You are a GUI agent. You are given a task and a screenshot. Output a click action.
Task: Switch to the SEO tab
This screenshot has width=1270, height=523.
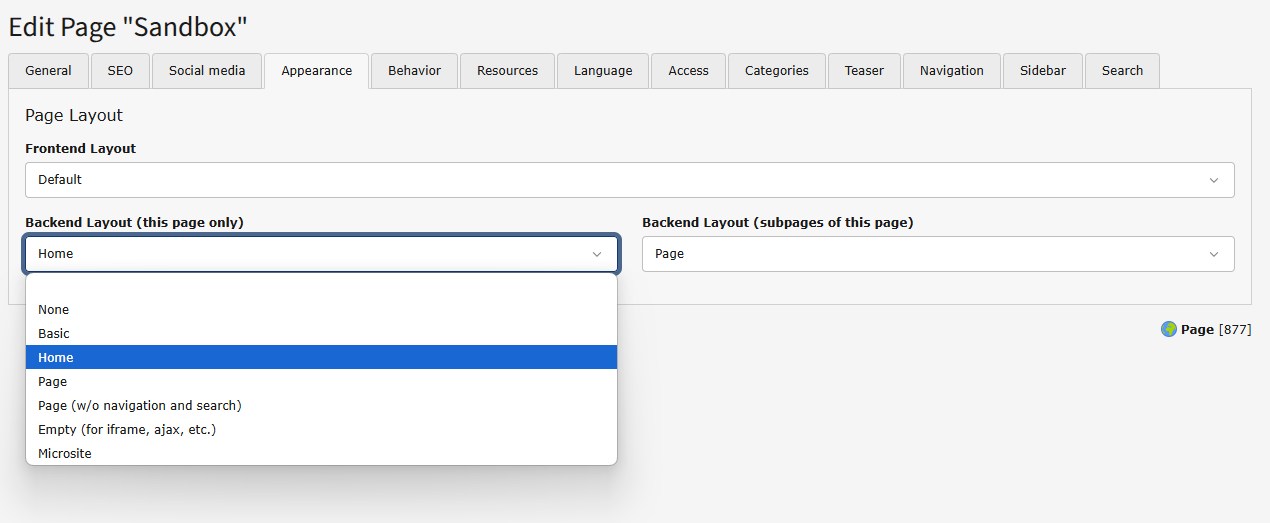coord(120,71)
